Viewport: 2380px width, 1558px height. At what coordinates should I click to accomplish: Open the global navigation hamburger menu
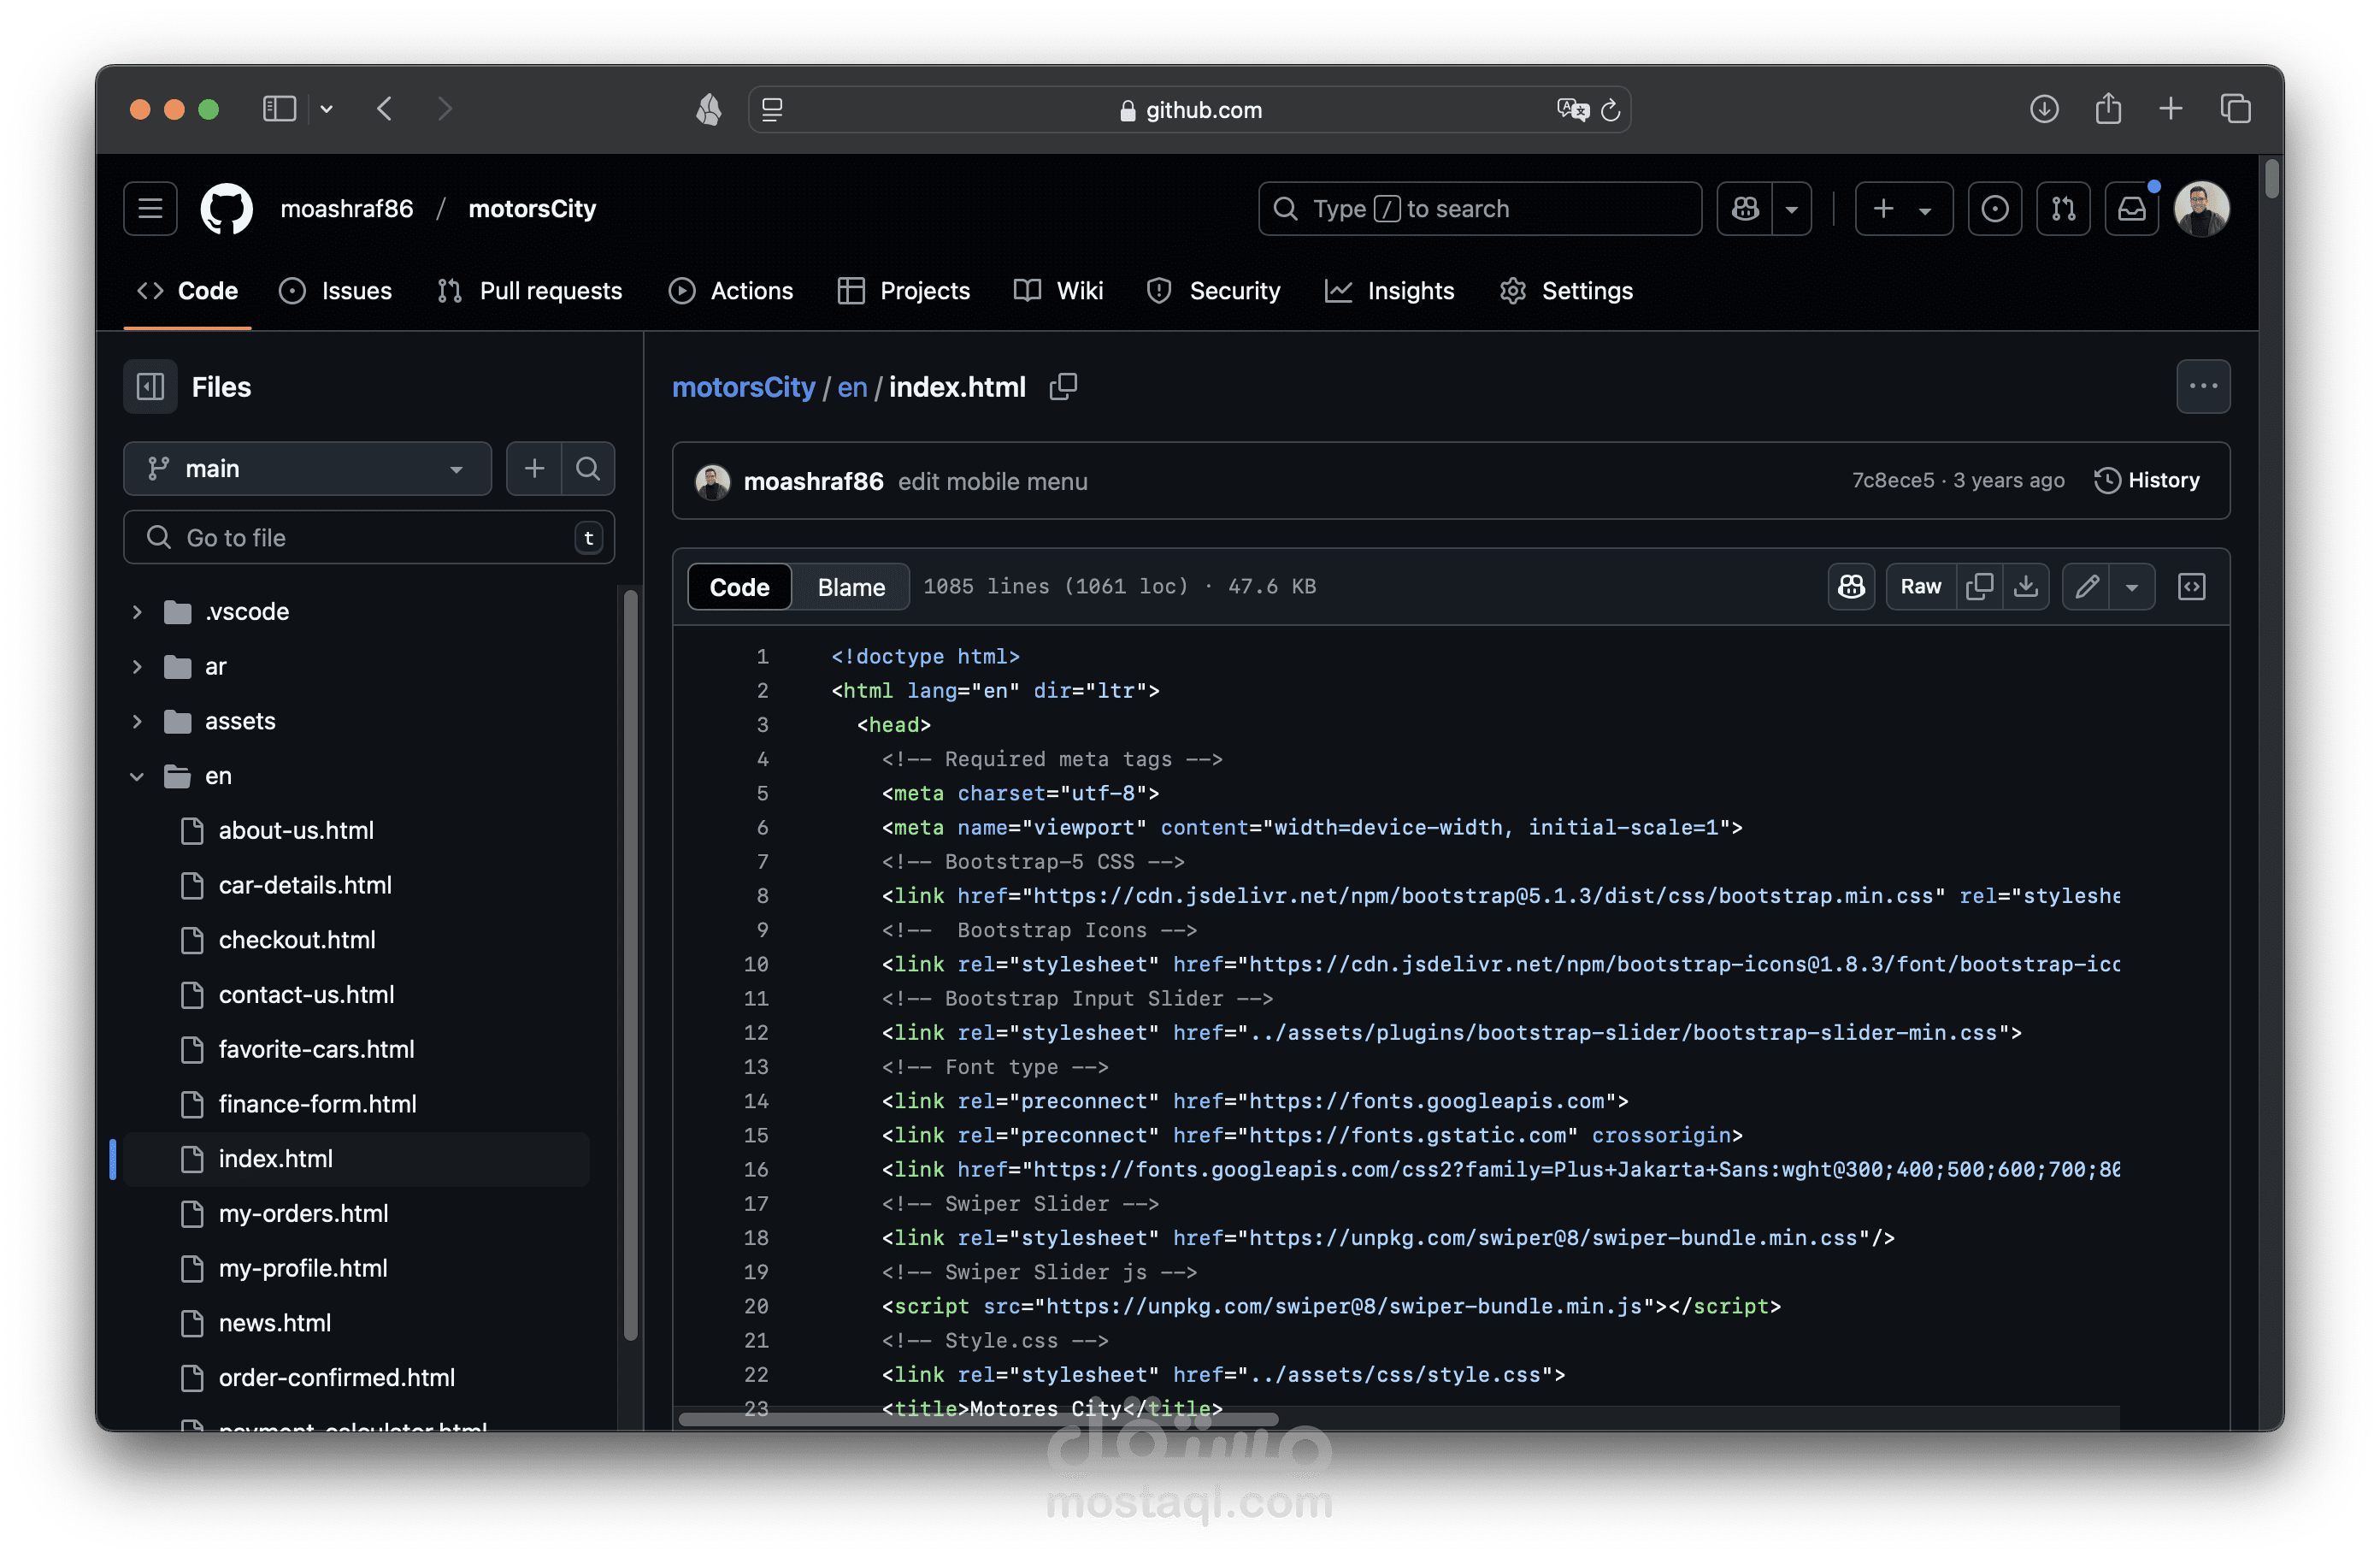click(151, 209)
